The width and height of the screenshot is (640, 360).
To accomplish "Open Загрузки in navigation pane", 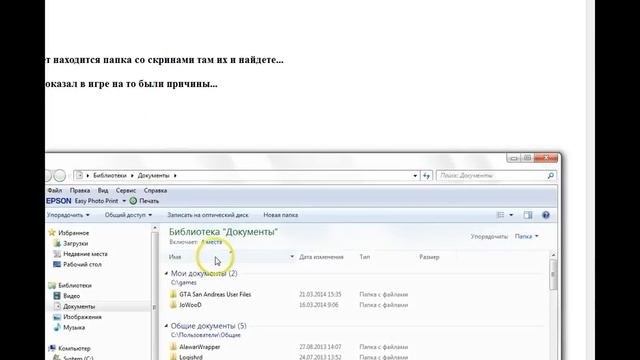I will 76,243.
